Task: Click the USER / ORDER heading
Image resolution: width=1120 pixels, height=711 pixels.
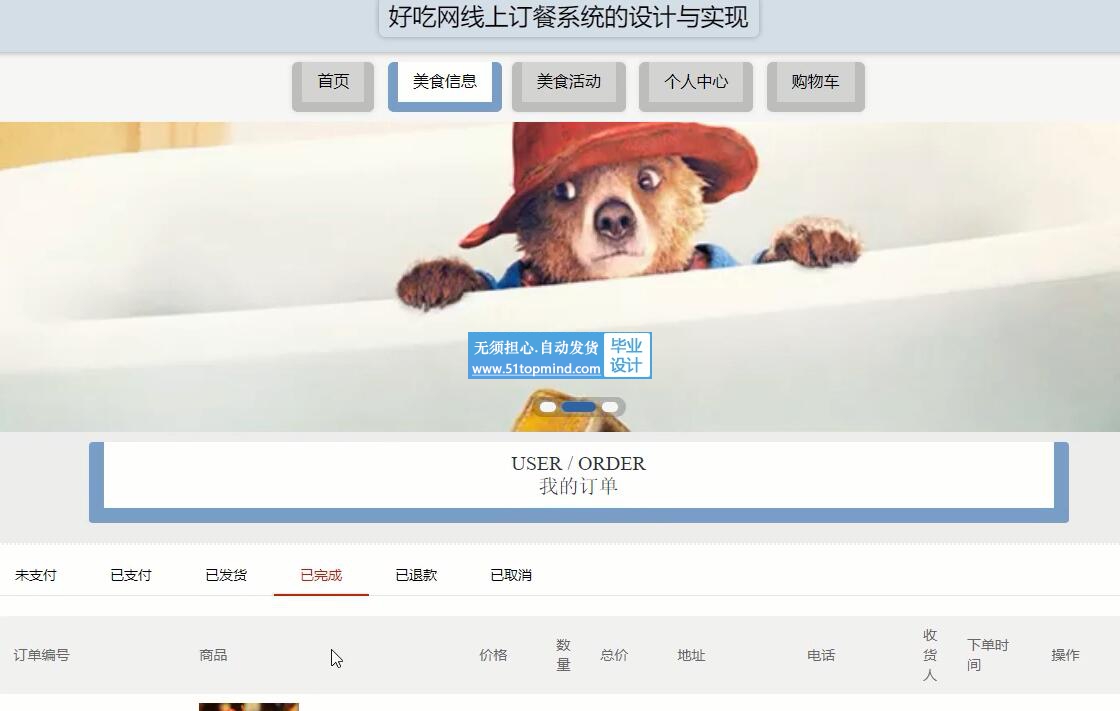Action: [579, 464]
